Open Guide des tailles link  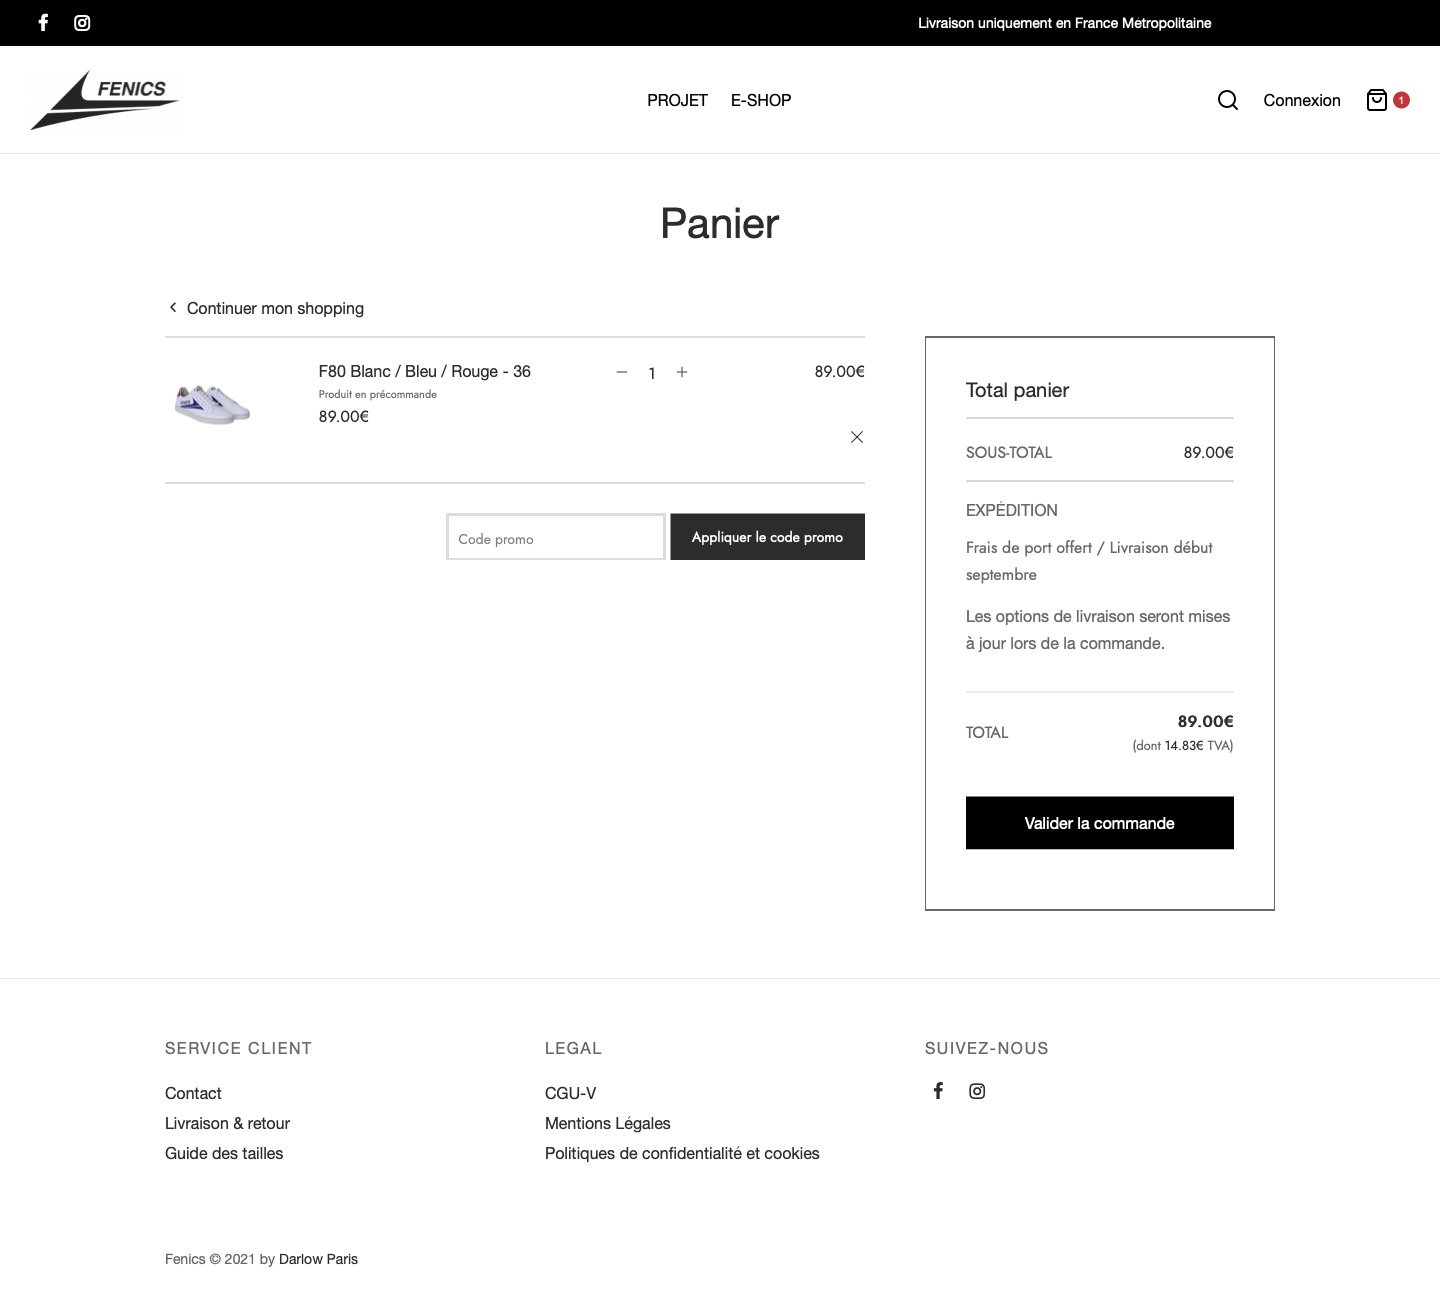(x=224, y=1153)
